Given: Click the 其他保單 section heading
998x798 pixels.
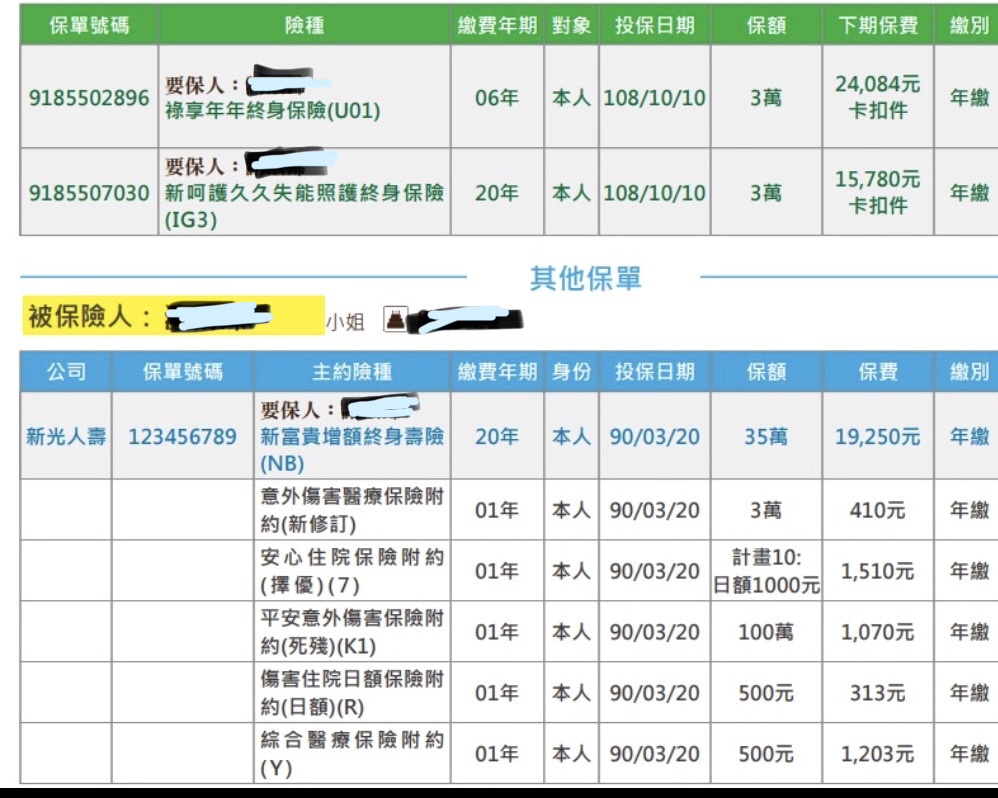Looking at the screenshot, I should point(585,279).
